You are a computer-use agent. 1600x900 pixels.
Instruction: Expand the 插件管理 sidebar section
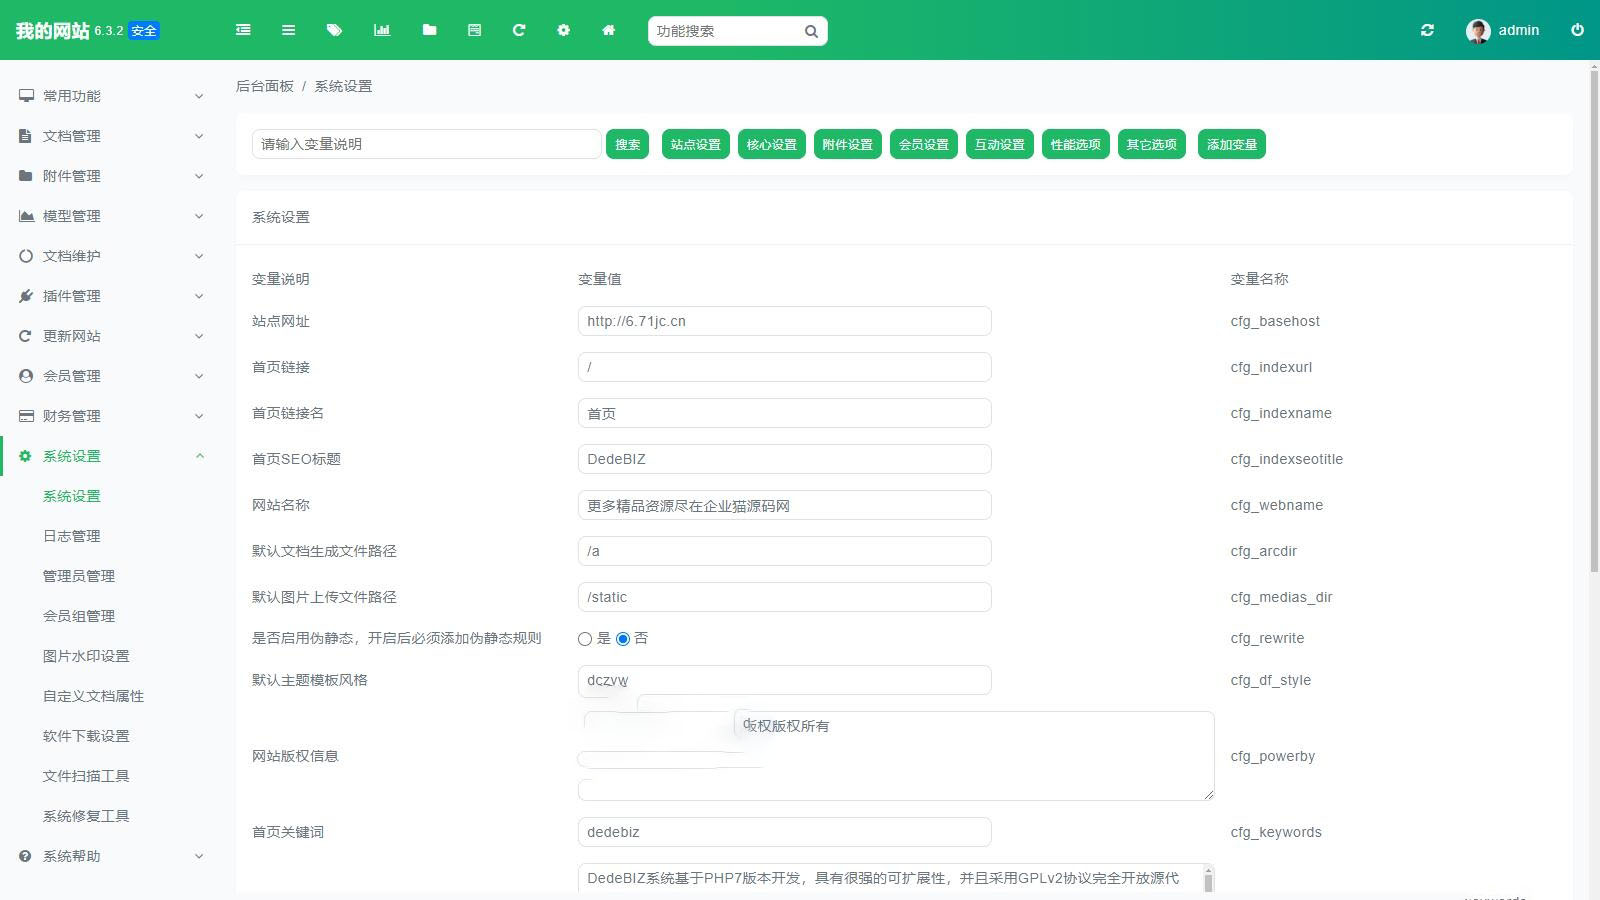click(x=110, y=296)
